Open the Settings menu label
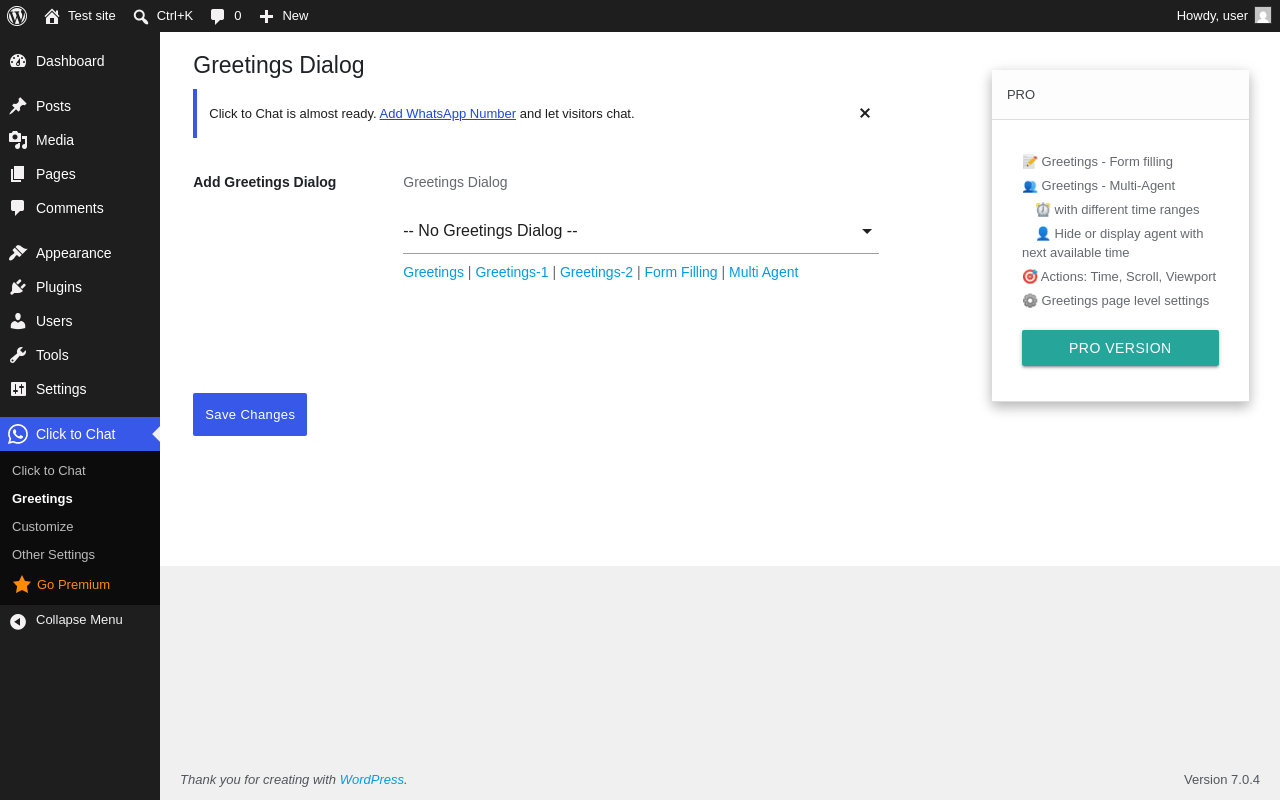The height and width of the screenshot is (800, 1280). 61,389
